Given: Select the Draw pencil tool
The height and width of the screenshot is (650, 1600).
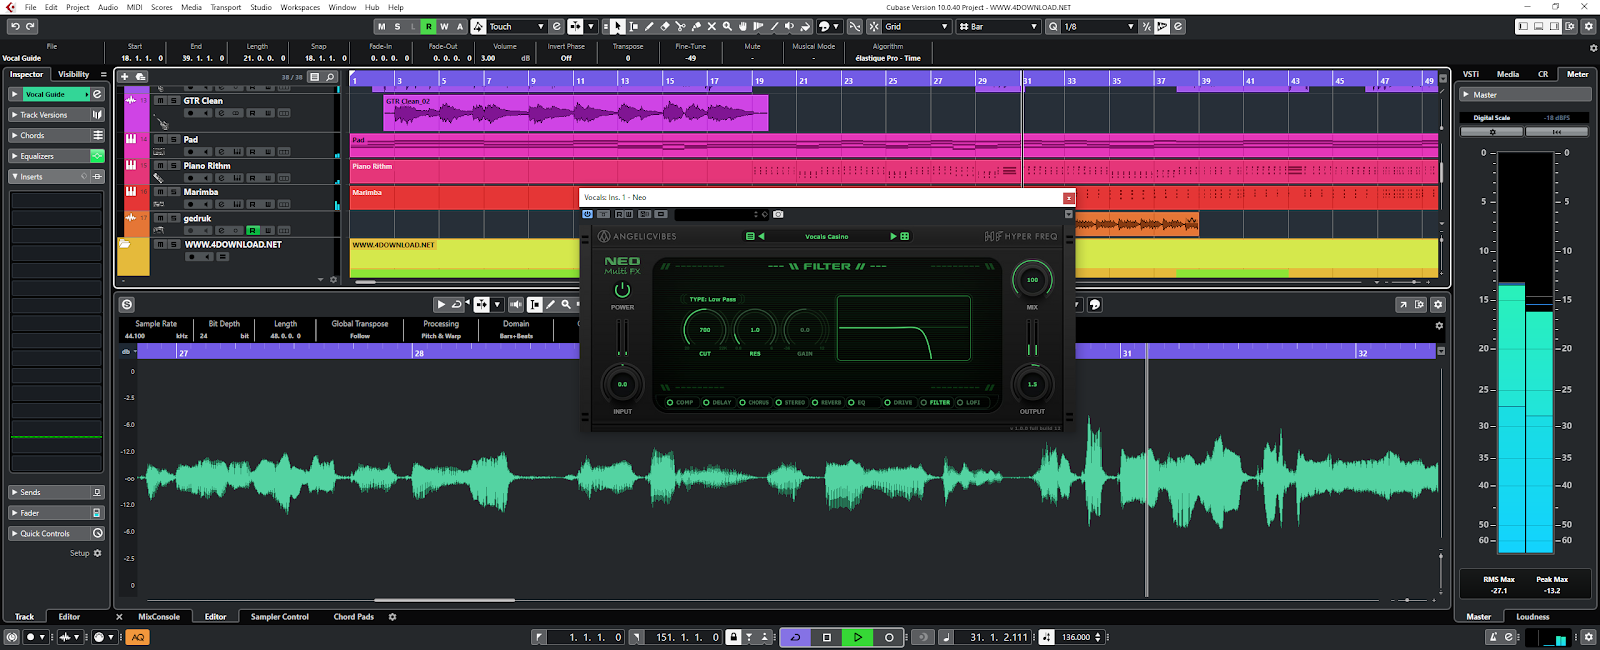Looking at the screenshot, I should click(x=649, y=27).
